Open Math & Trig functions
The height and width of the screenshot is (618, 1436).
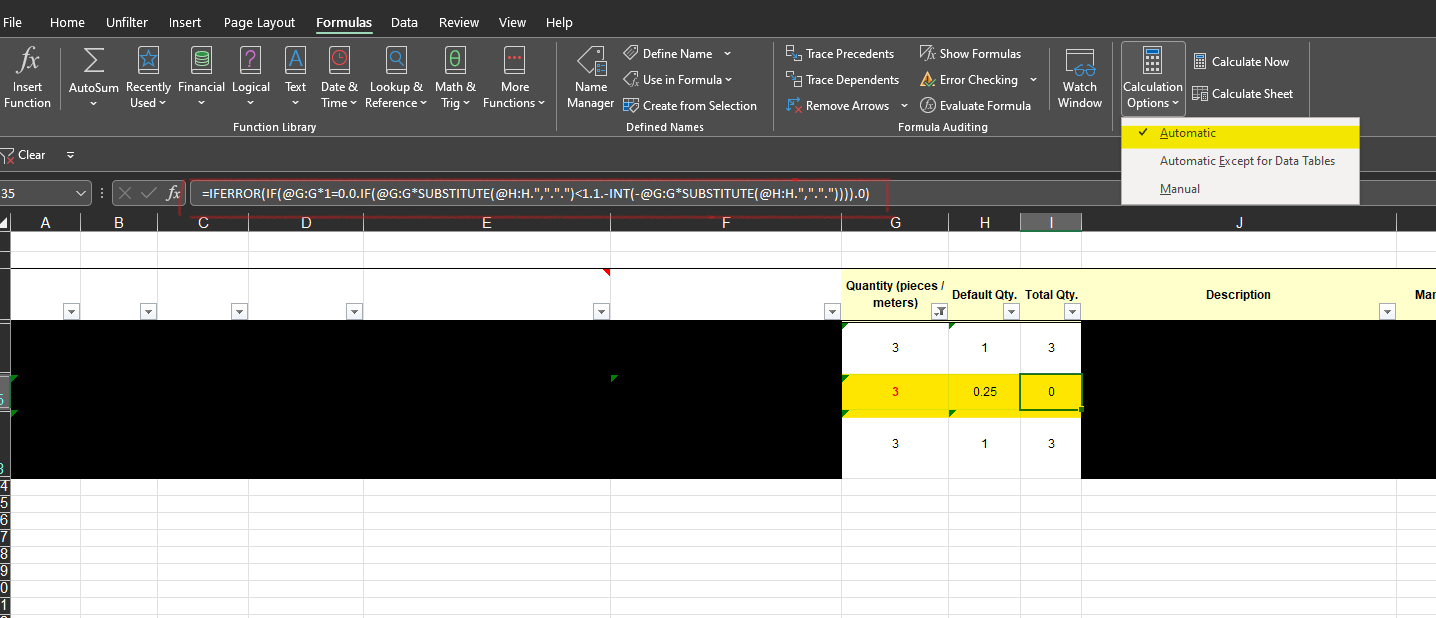455,78
